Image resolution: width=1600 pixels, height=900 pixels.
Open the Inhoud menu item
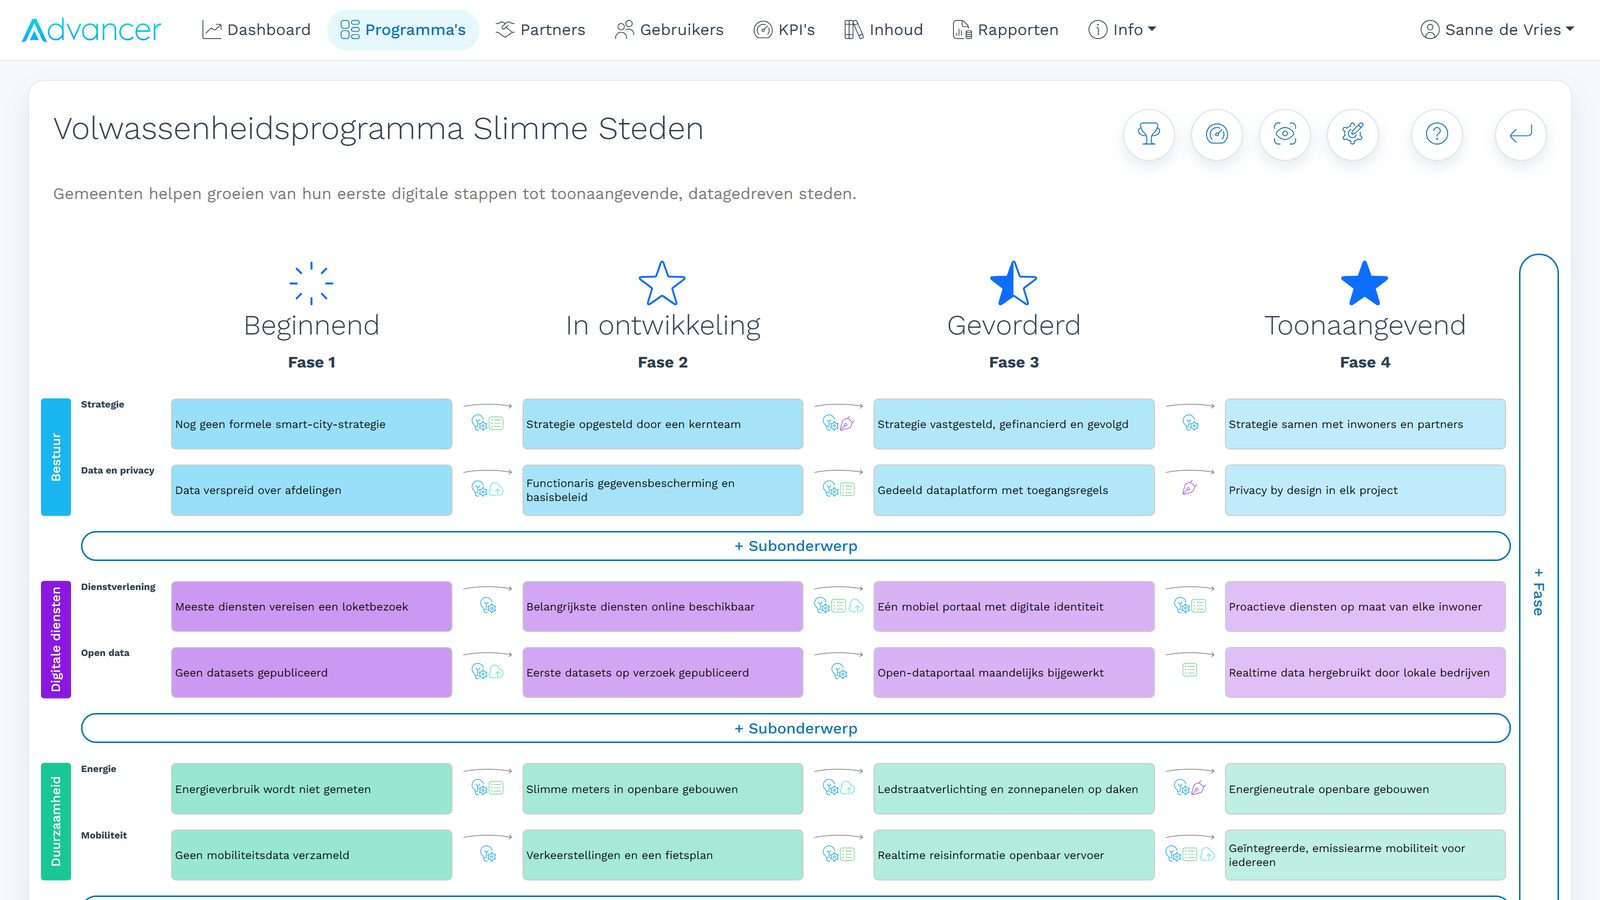pos(884,30)
